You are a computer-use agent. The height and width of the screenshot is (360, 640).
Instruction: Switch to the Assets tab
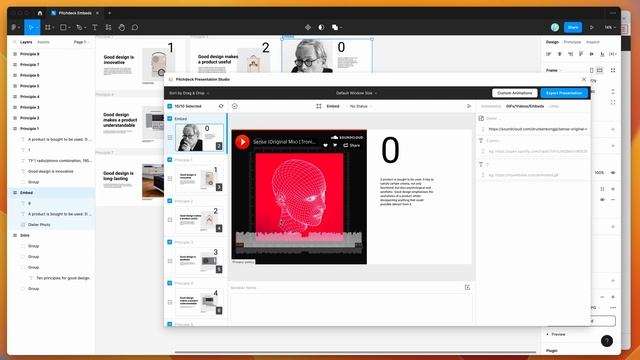coord(43,42)
